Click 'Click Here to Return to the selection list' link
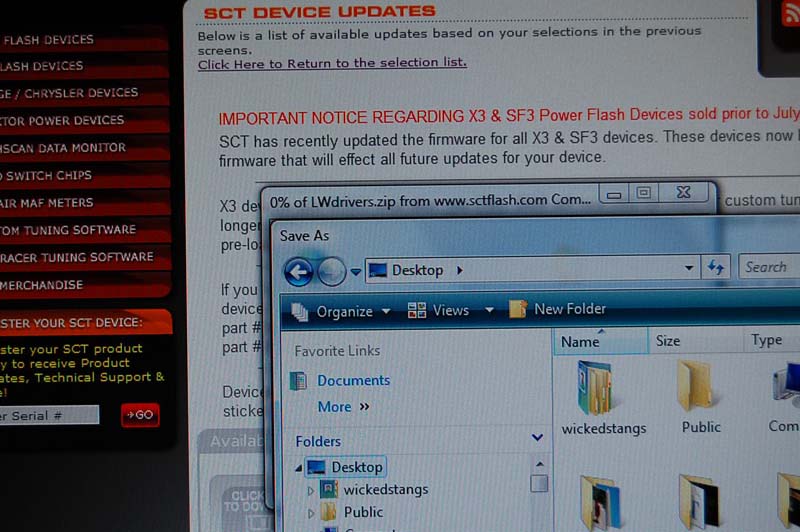 point(332,63)
